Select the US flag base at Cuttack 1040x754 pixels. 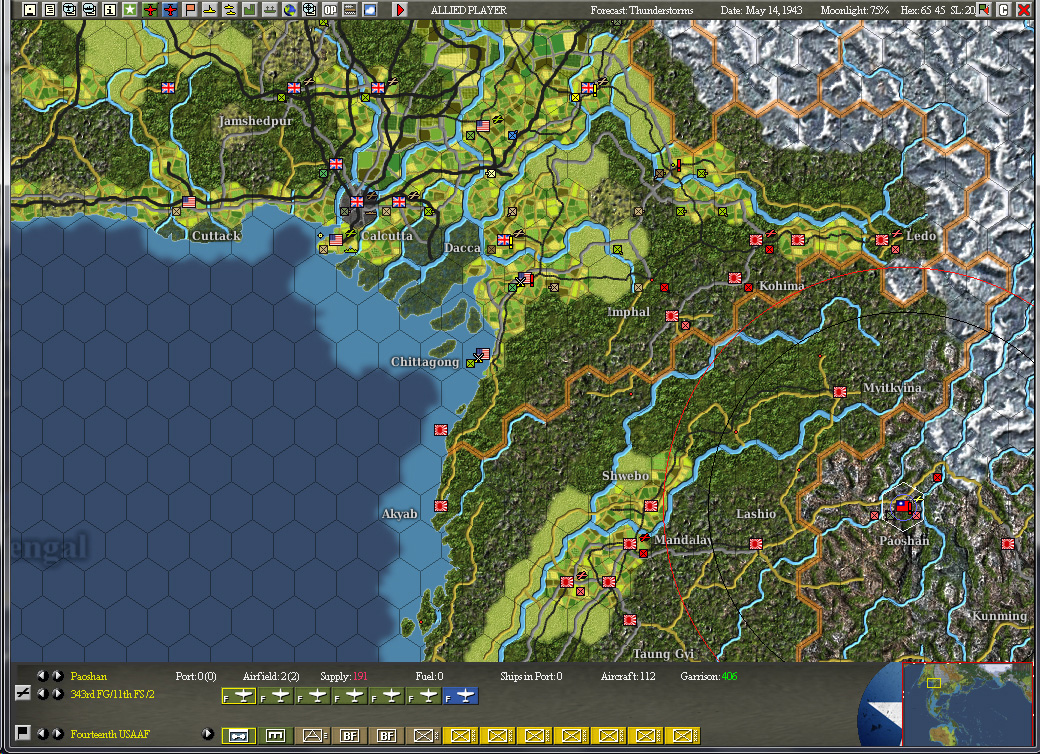click(189, 202)
